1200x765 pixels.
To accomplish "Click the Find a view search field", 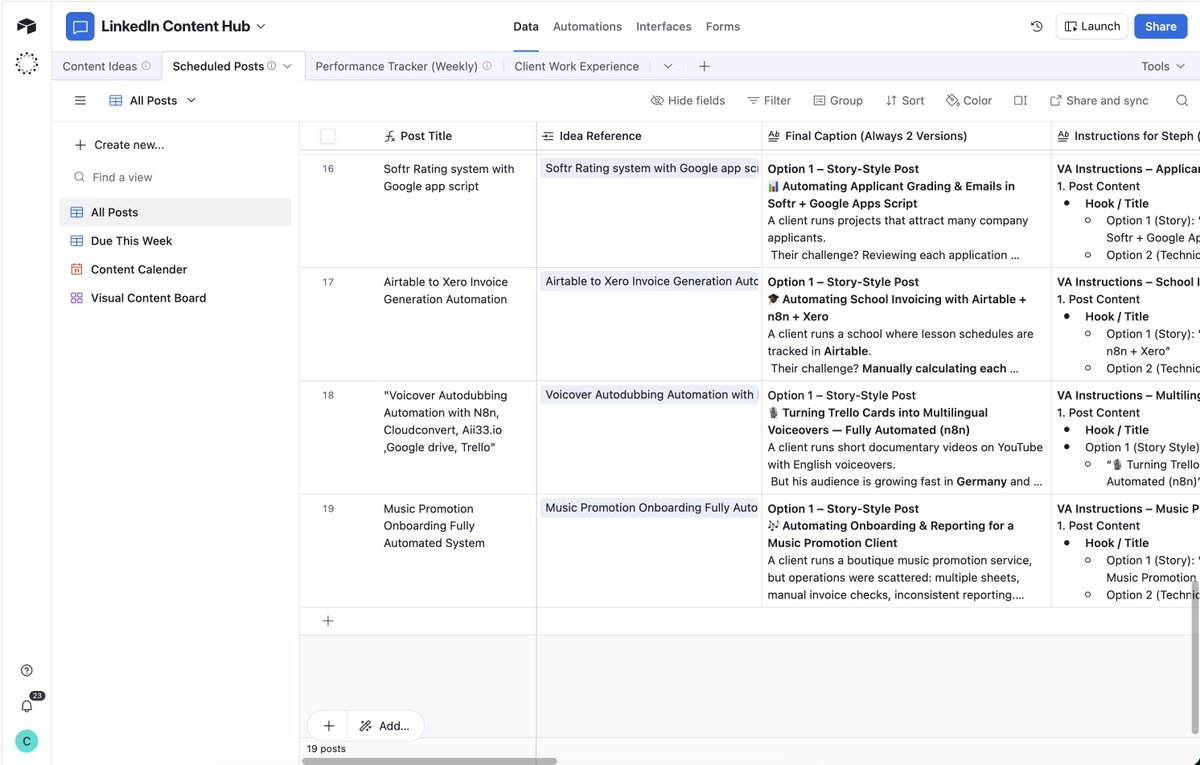I will click(175, 177).
